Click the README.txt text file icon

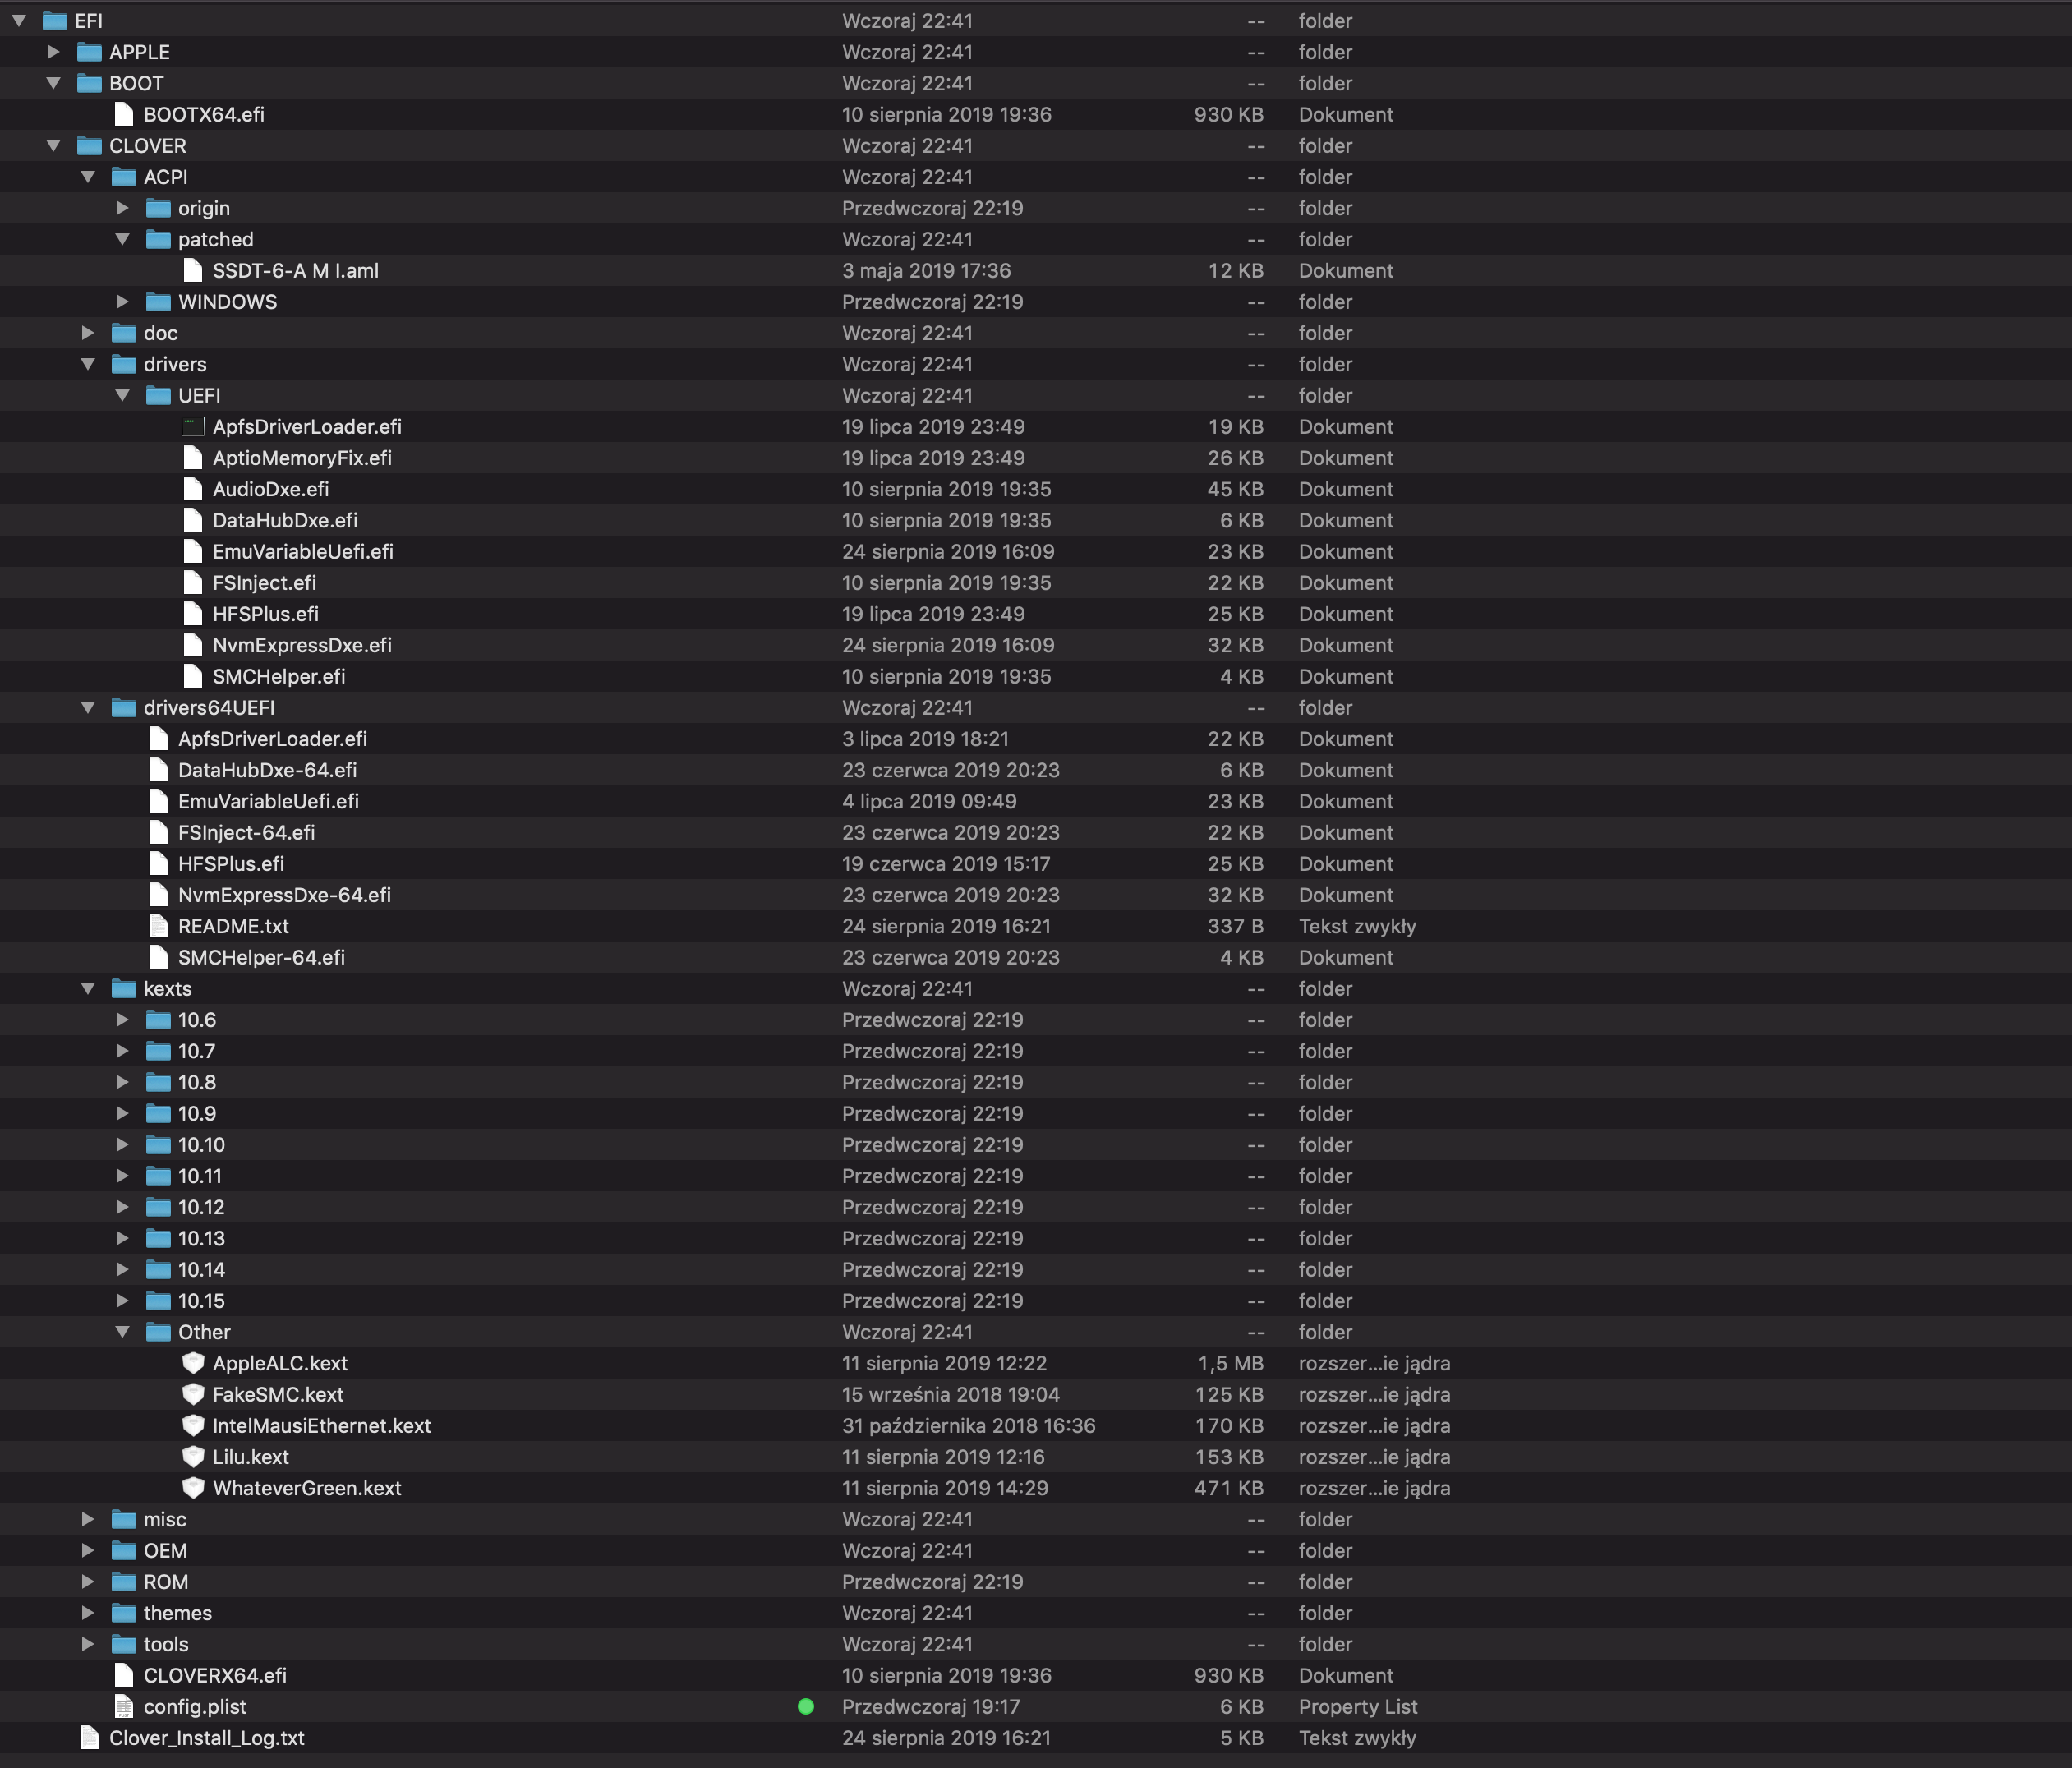click(158, 926)
